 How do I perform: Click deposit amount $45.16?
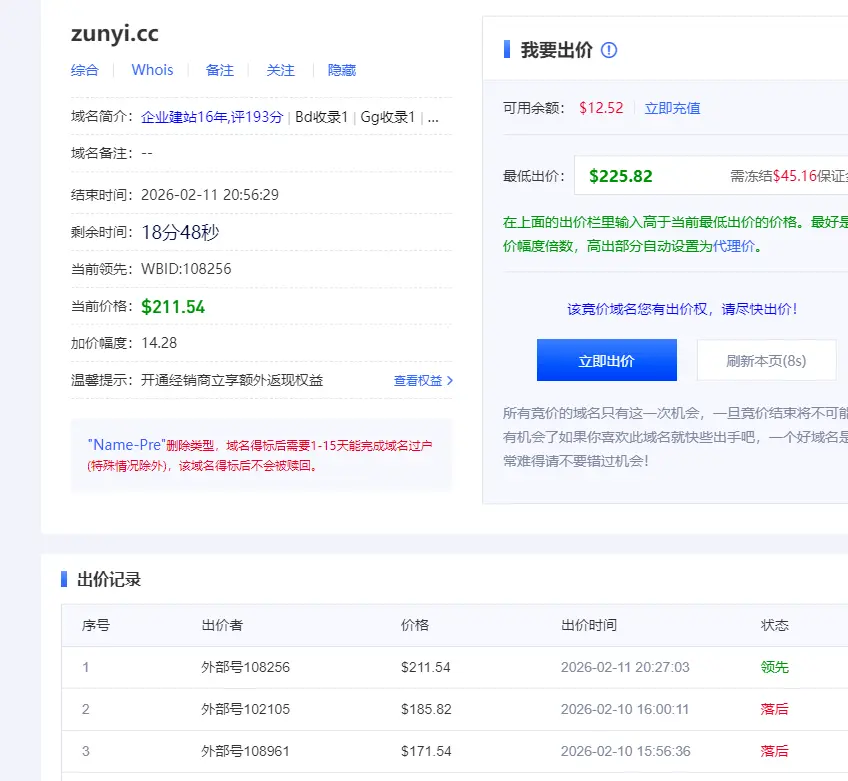click(x=794, y=176)
